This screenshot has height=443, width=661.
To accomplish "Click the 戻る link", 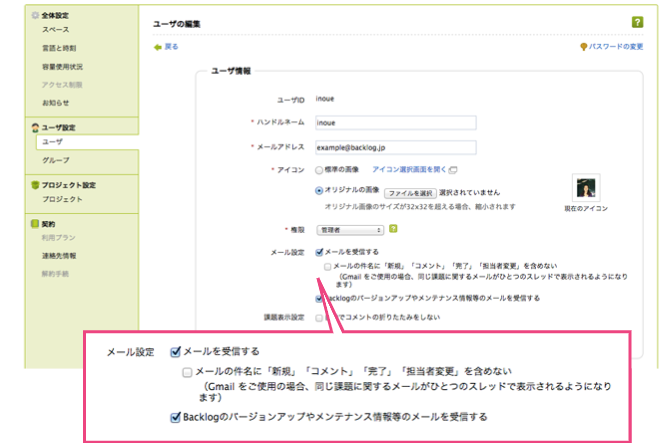I will click(x=171, y=47).
